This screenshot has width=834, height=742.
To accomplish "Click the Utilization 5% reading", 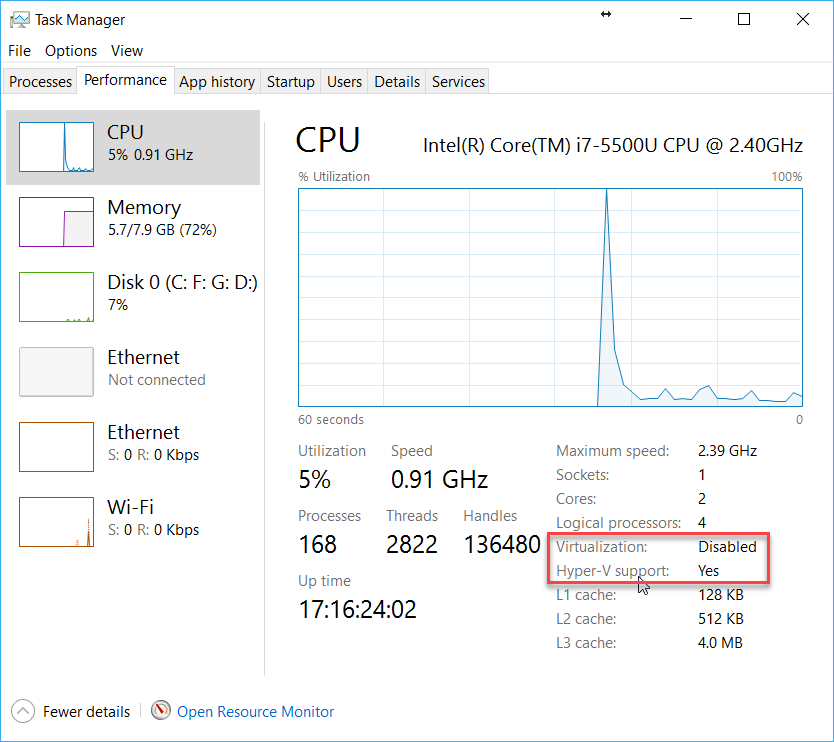I will pyautogui.click(x=314, y=479).
